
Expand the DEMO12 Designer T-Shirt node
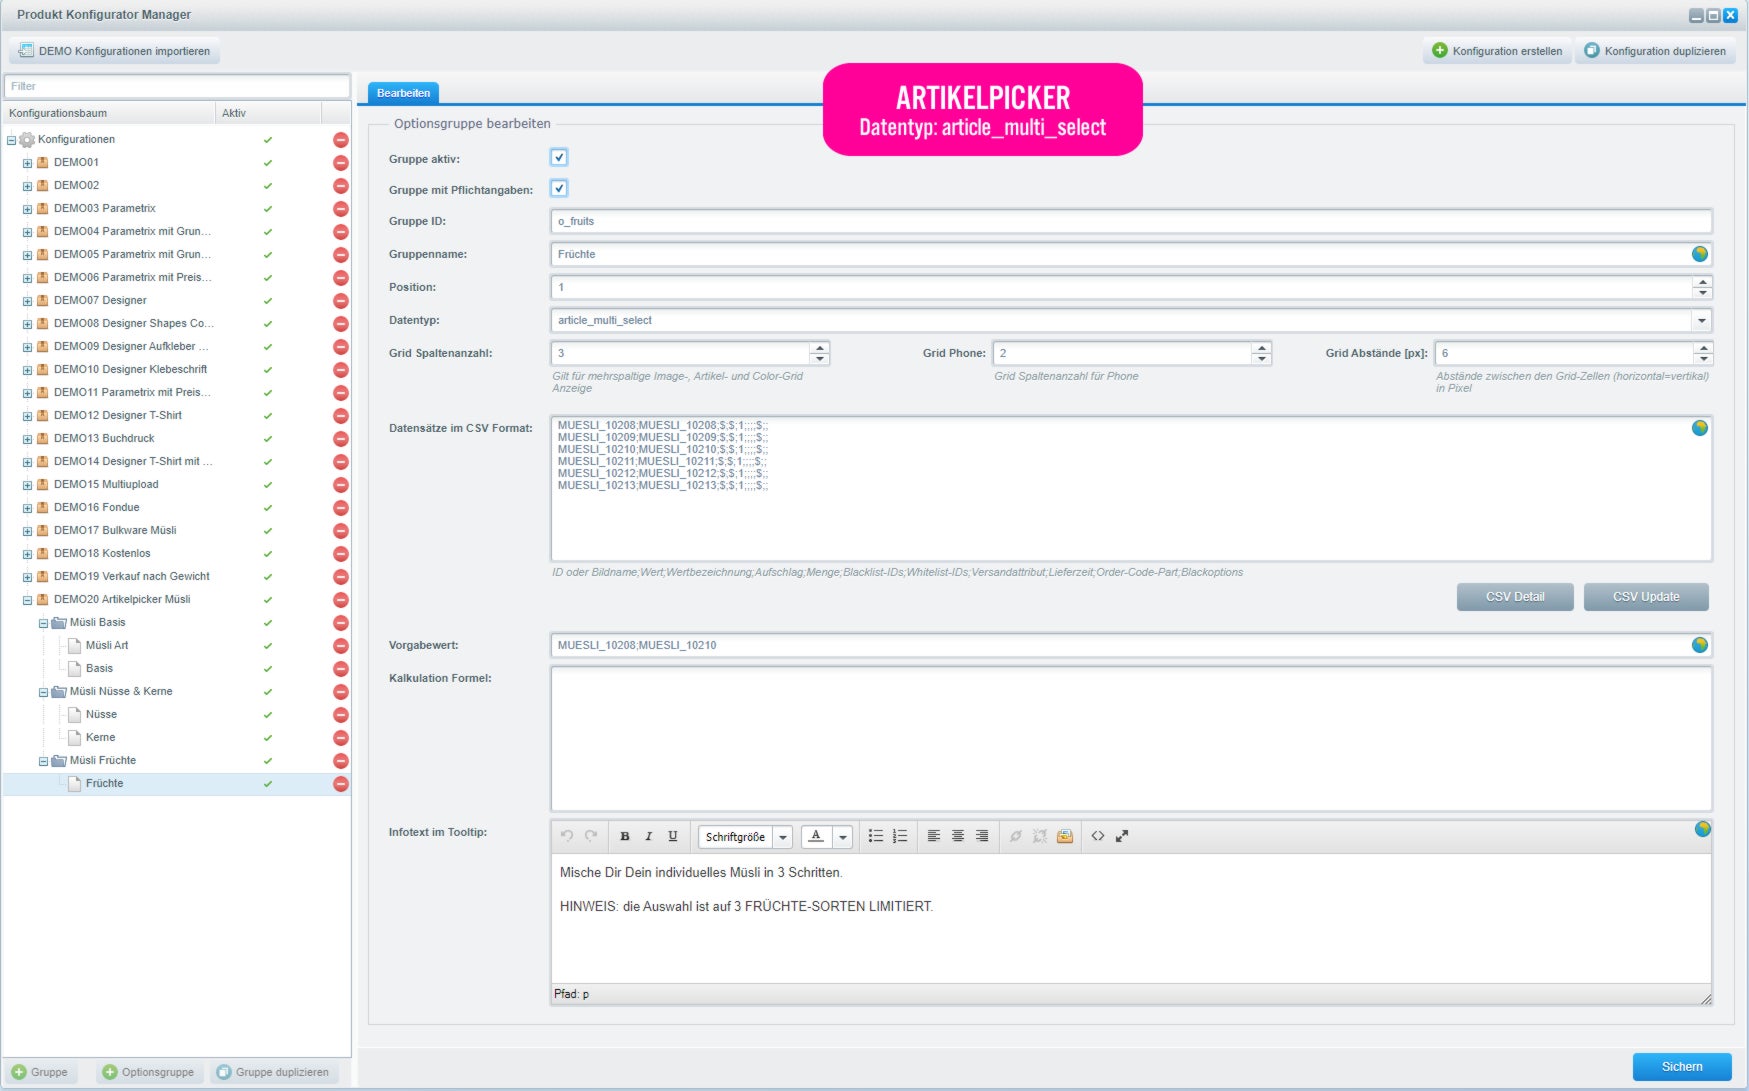click(27, 416)
